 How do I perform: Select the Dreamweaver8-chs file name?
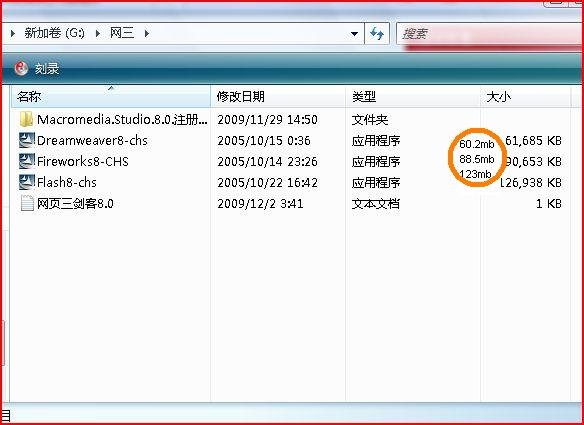click(92, 140)
